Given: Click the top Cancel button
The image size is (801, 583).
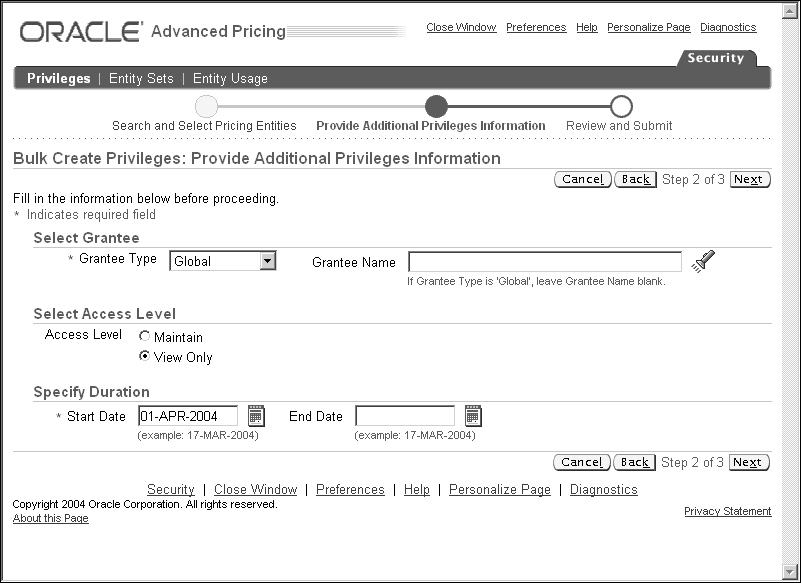Looking at the screenshot, I should pyautogui.click(x=582, y=179).
